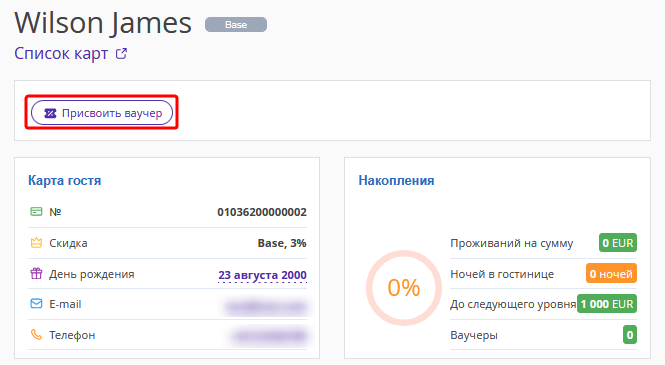Click the envelope icon by E-mail
Image resolution: width=665 pixels, height=365 pixels.
coord(36,304)
